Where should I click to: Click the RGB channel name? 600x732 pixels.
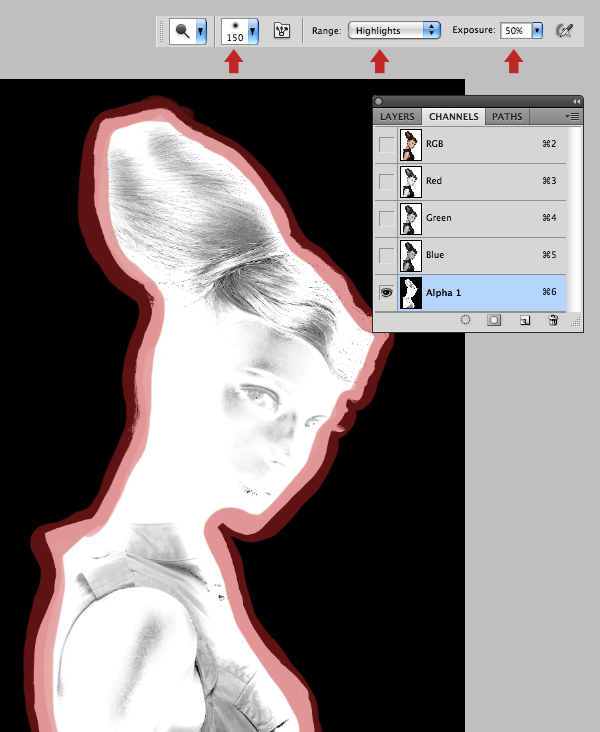[434, 144]
